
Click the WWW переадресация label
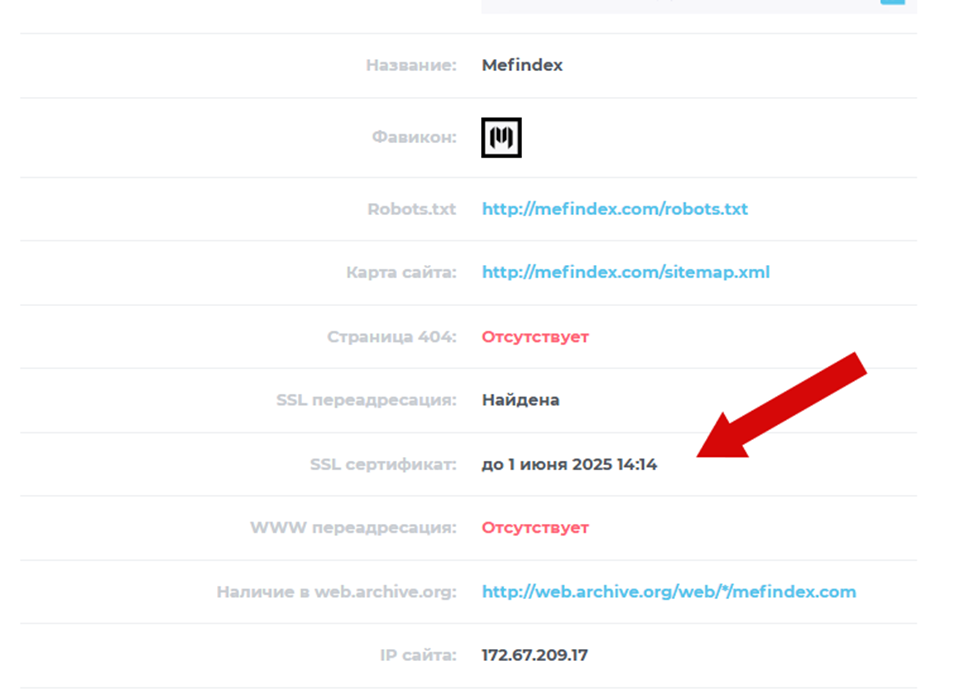pyautogui.click(x=353, y=528)
